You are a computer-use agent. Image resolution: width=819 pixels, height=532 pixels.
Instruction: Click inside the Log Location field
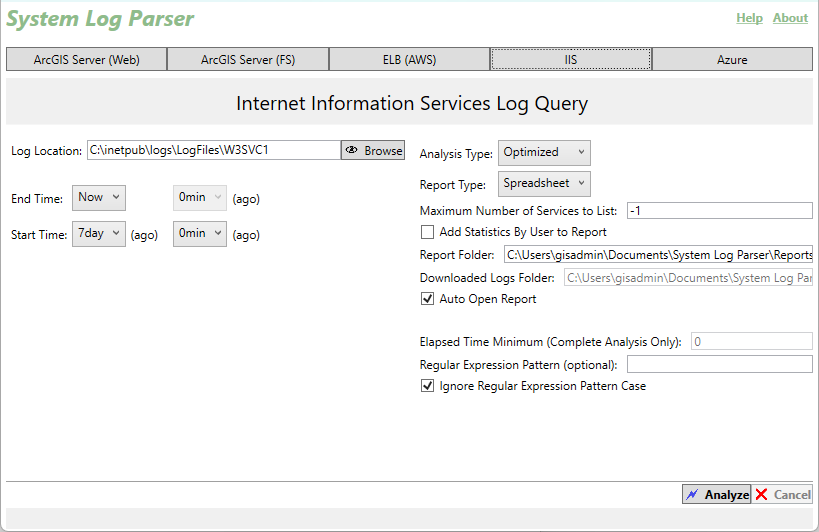pos(214,150)
